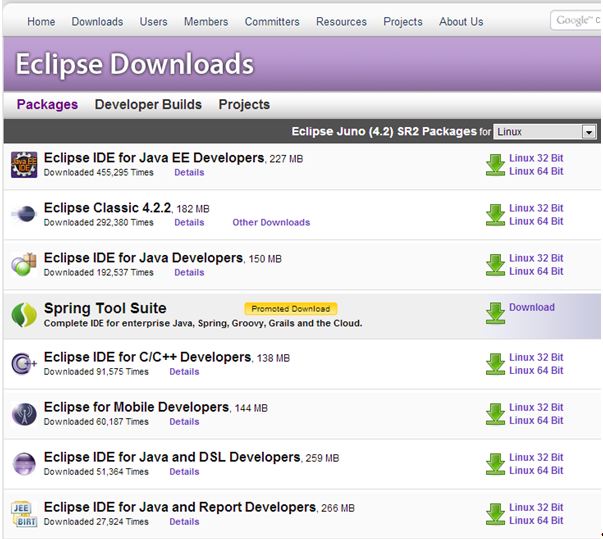Viewport: 603px width, 539px height.
Task: Click the Spring Tool Suite title
Action: (105, 308)
